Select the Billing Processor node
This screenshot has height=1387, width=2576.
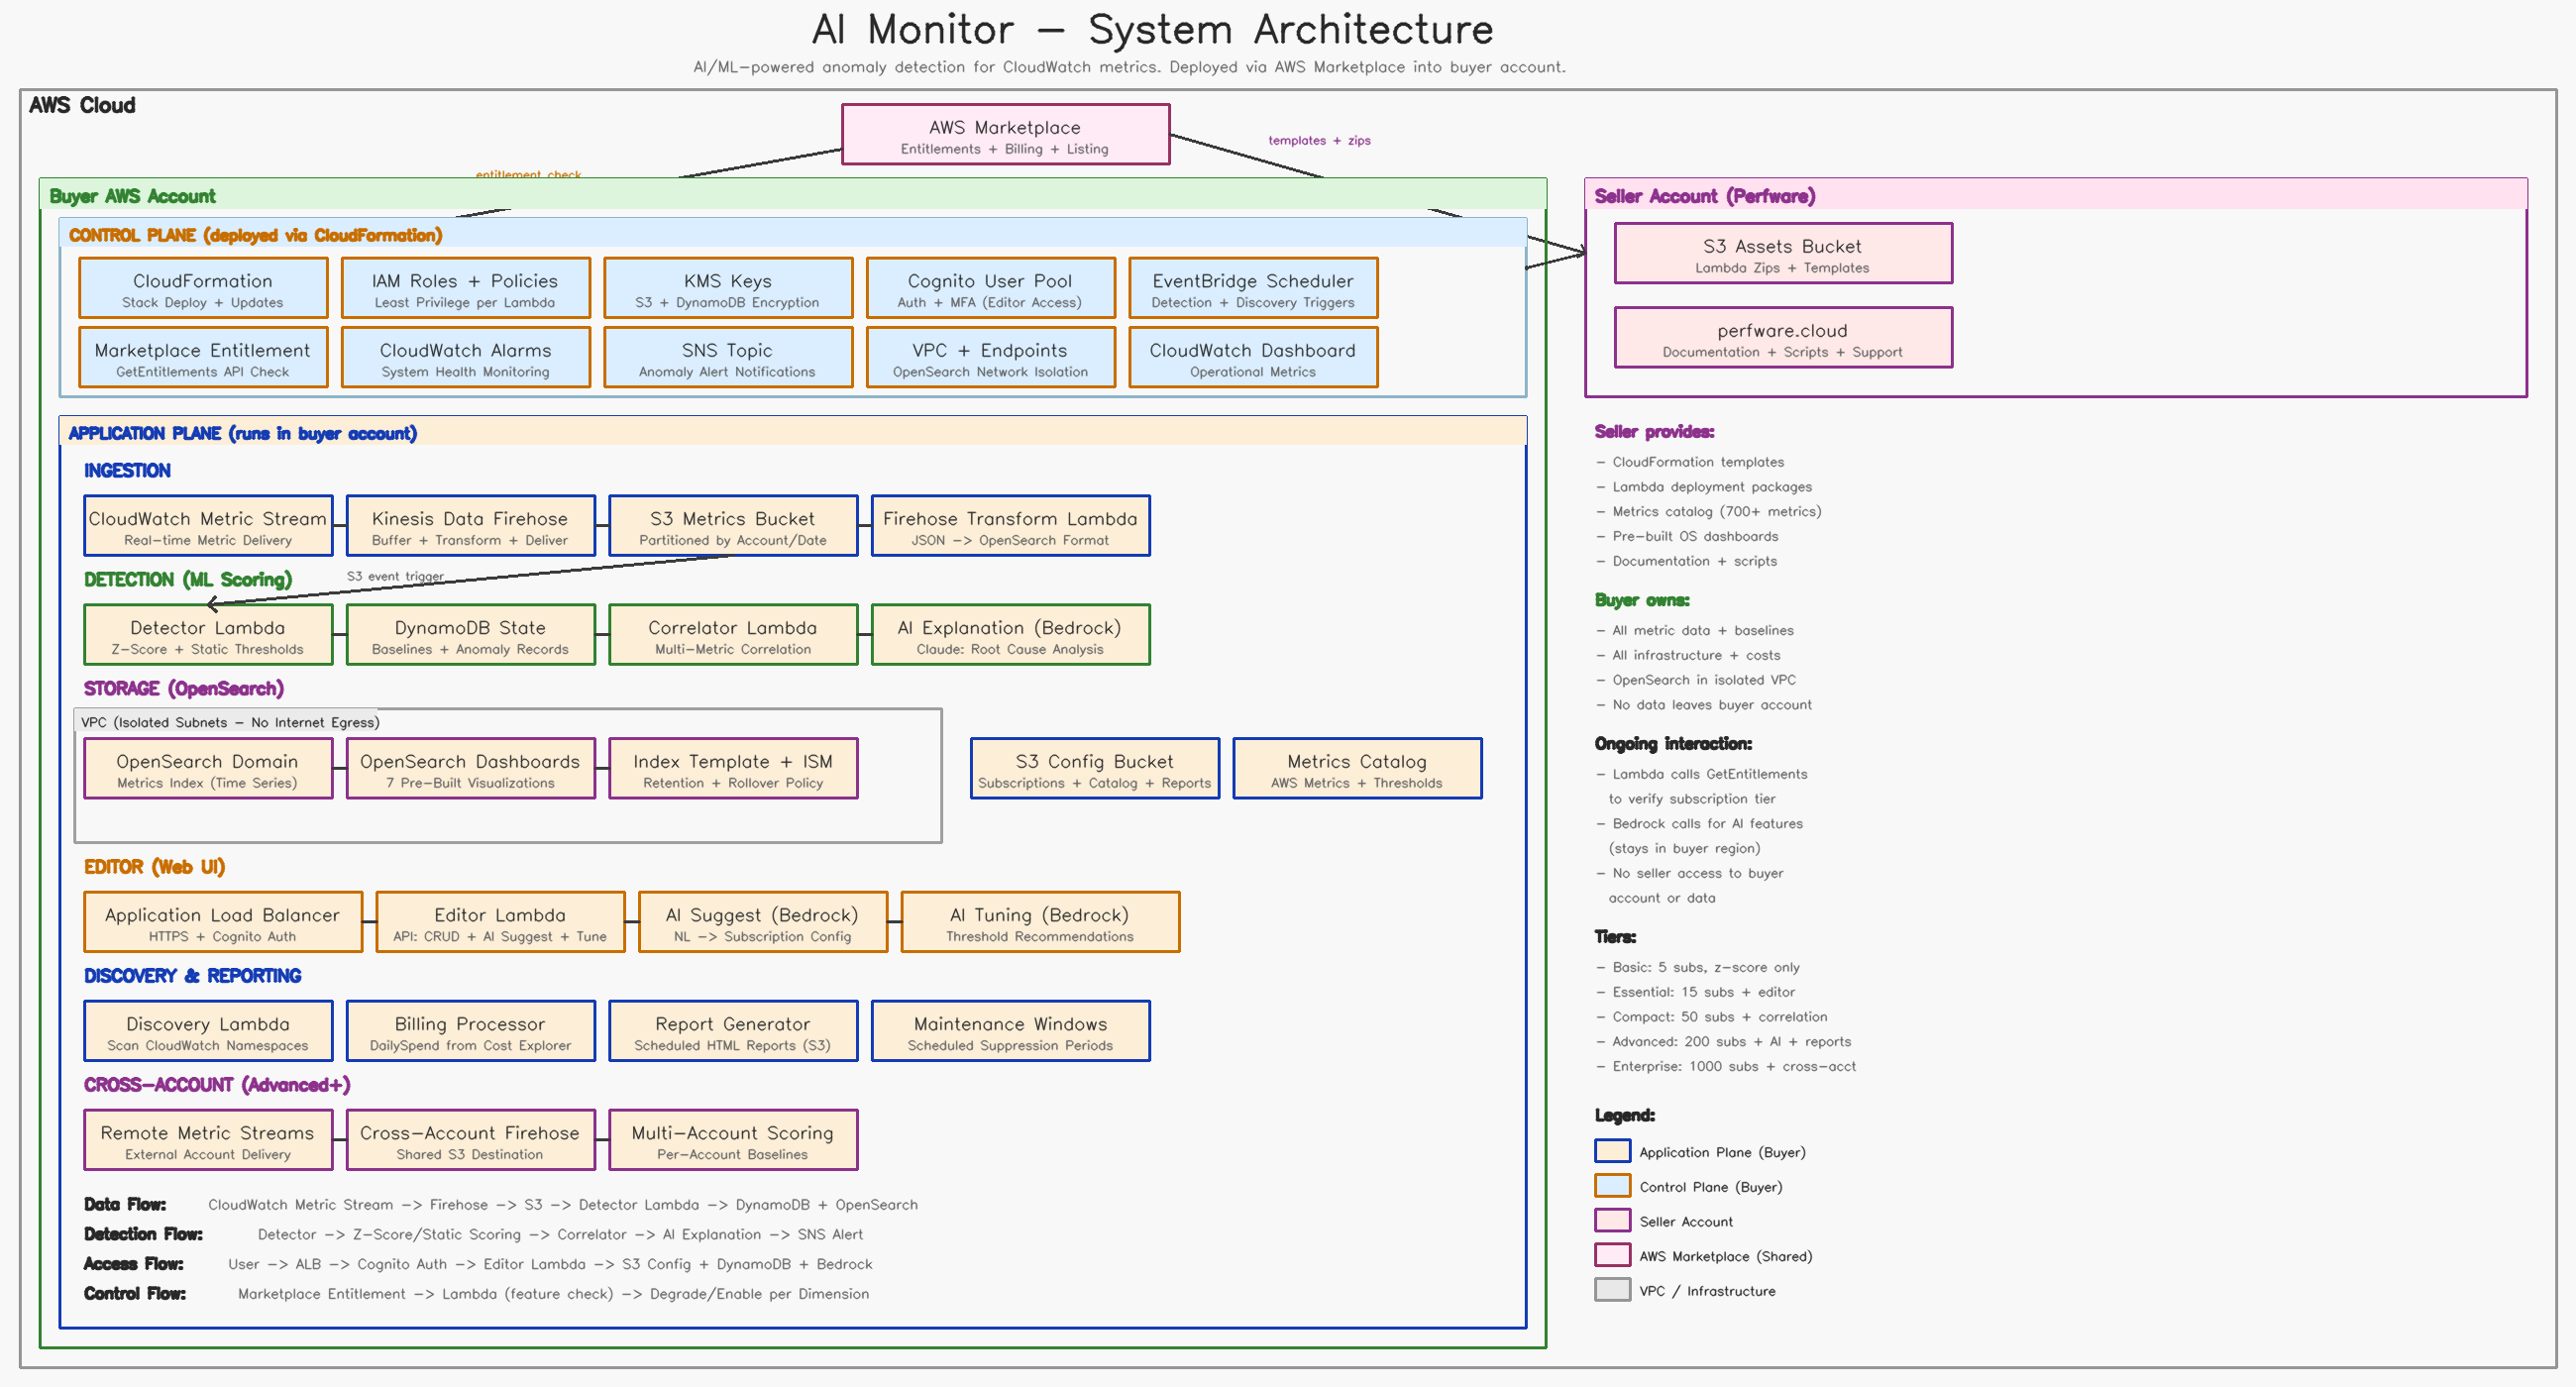coord(470,1031)
